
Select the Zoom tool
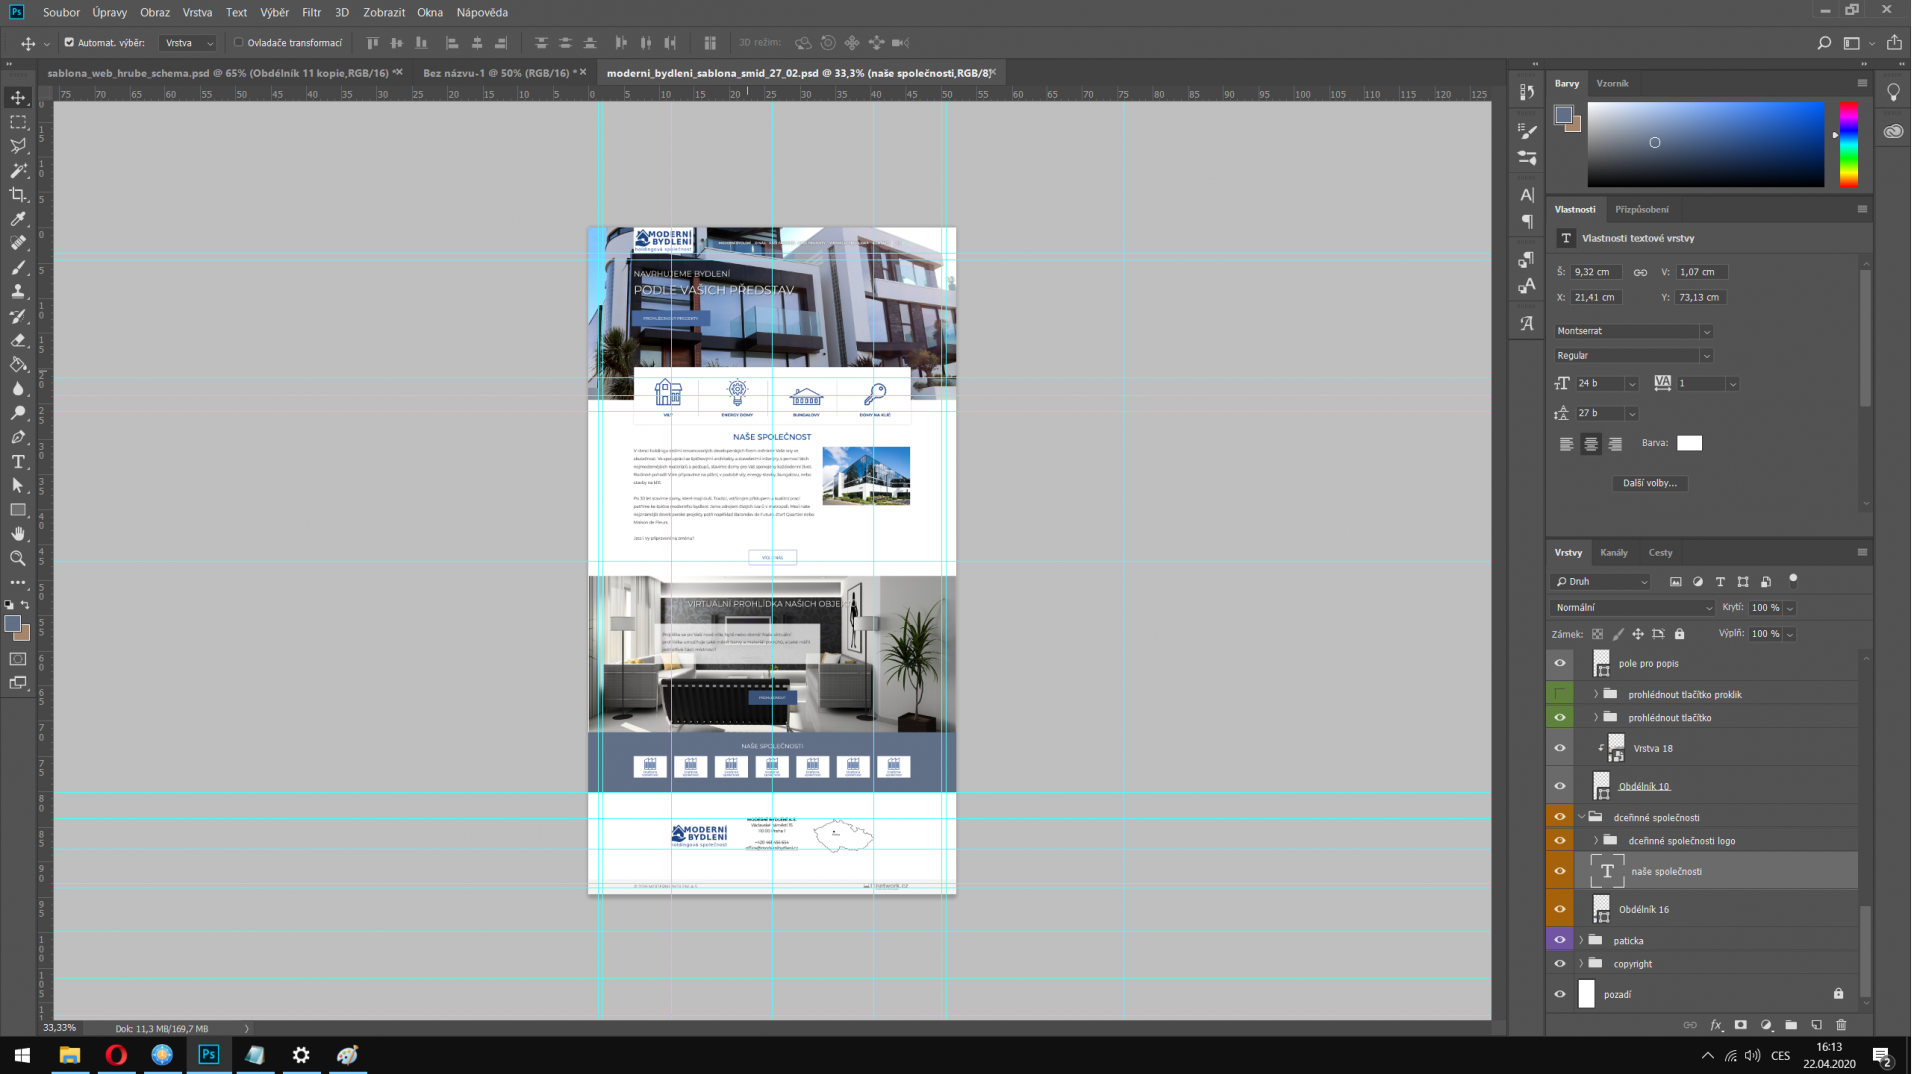pyautogui.click(x=17, y=558)
